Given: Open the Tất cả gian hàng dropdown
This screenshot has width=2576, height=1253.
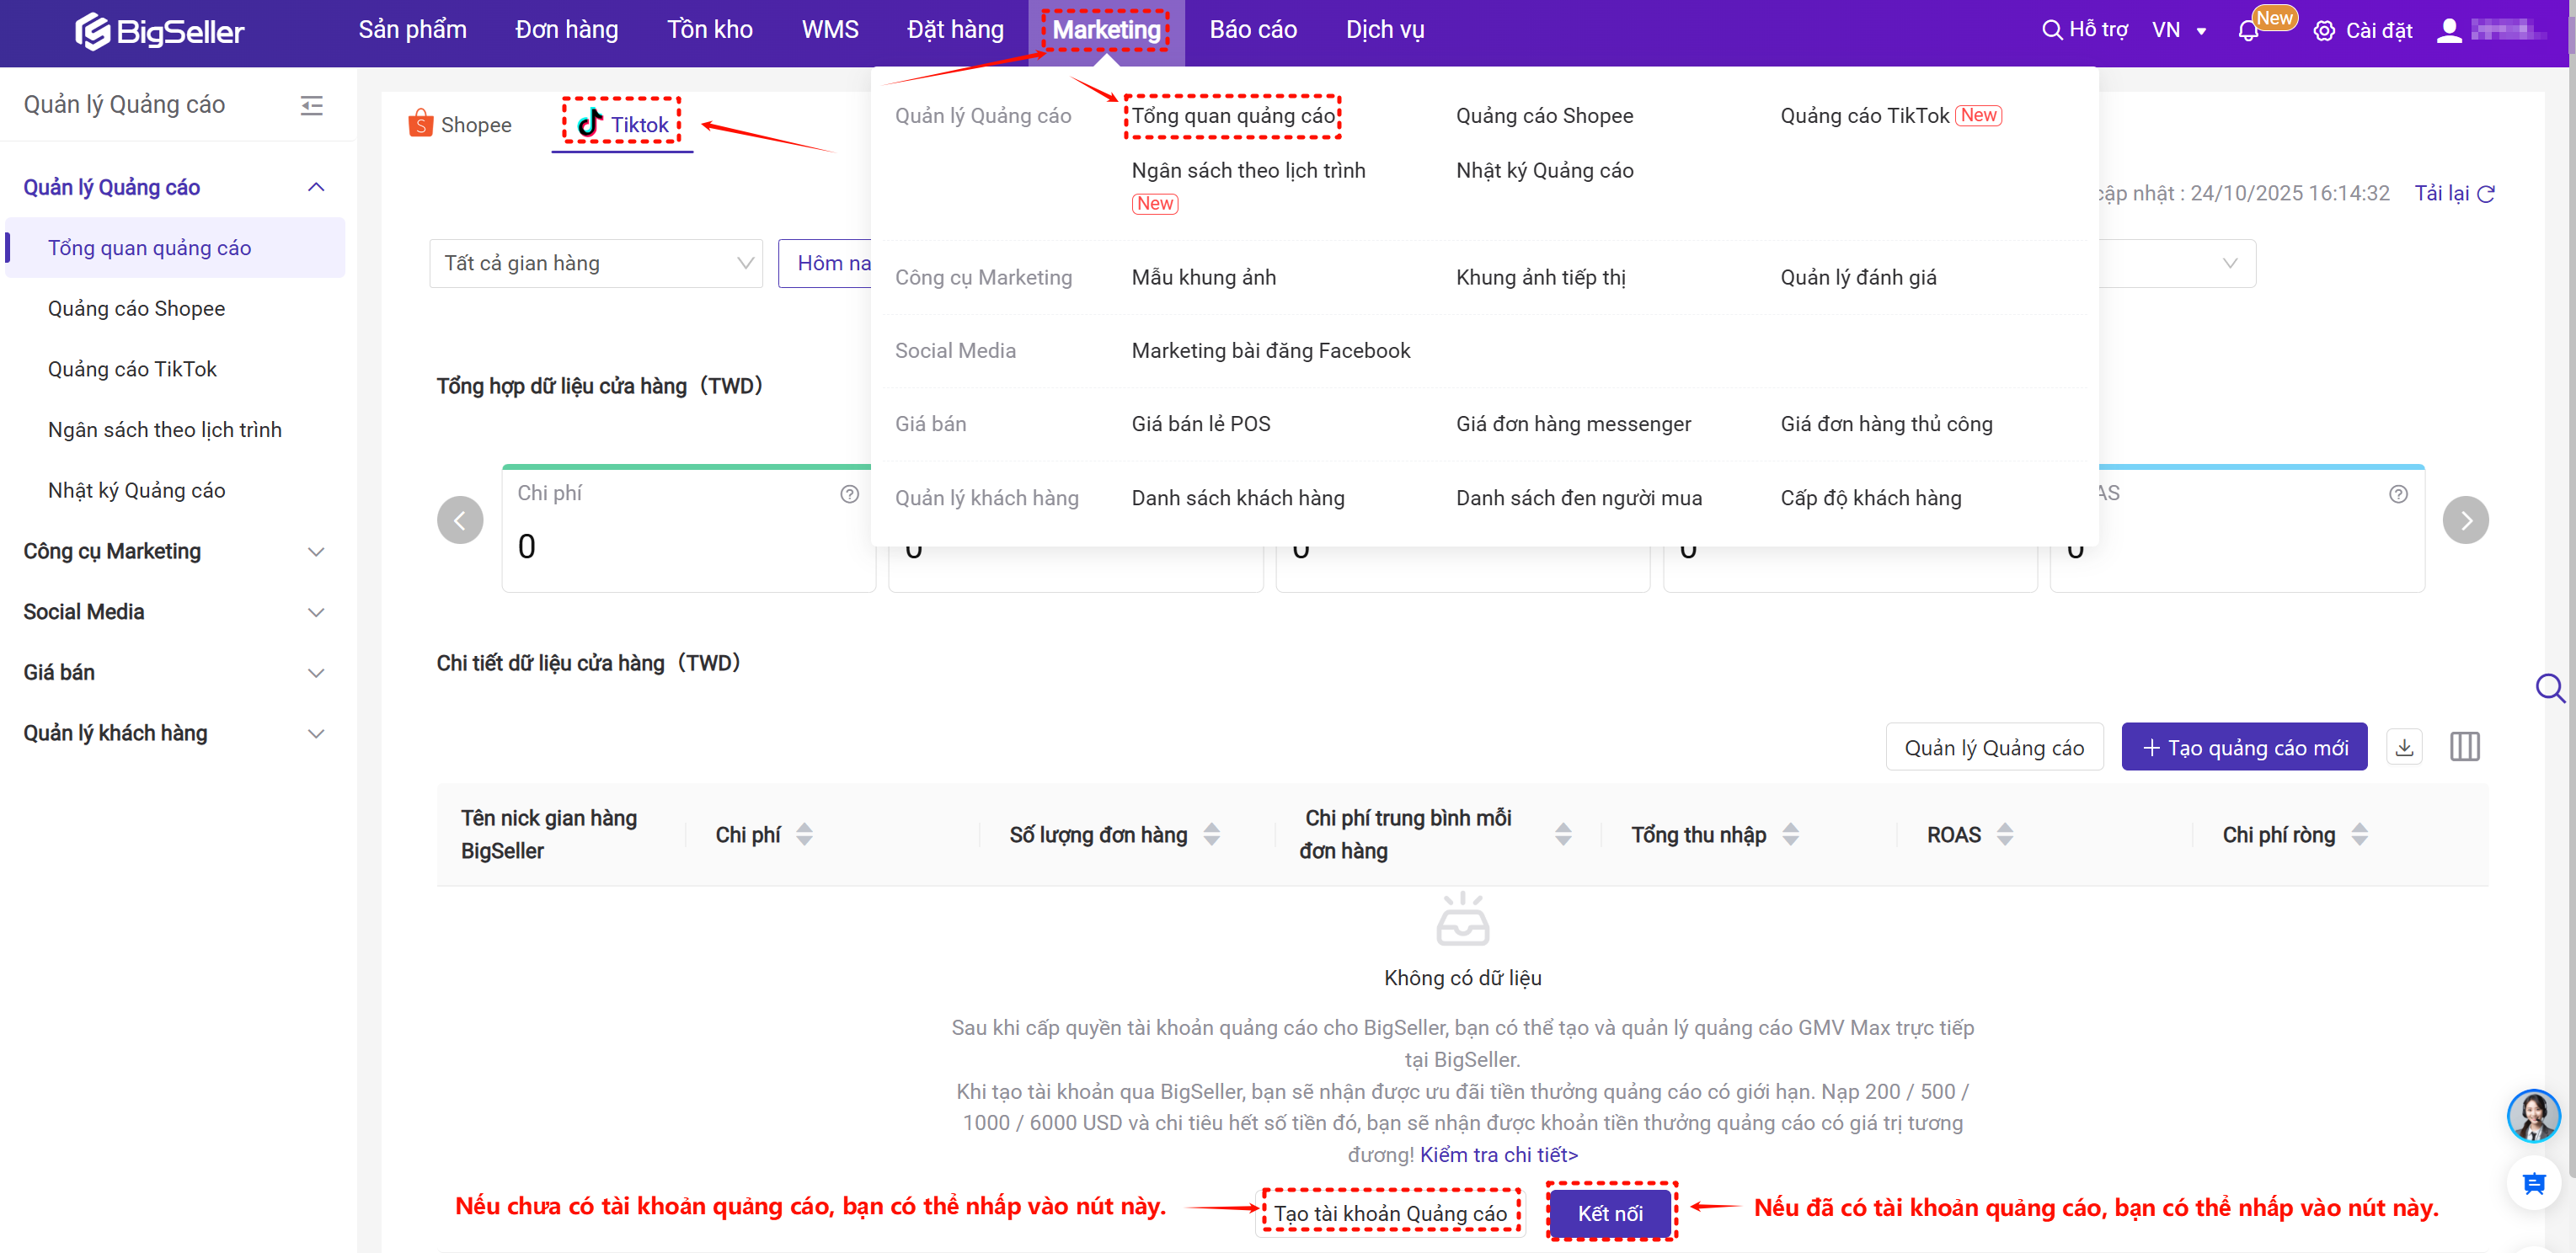Looking at the screenshot, I should (596, 263).
